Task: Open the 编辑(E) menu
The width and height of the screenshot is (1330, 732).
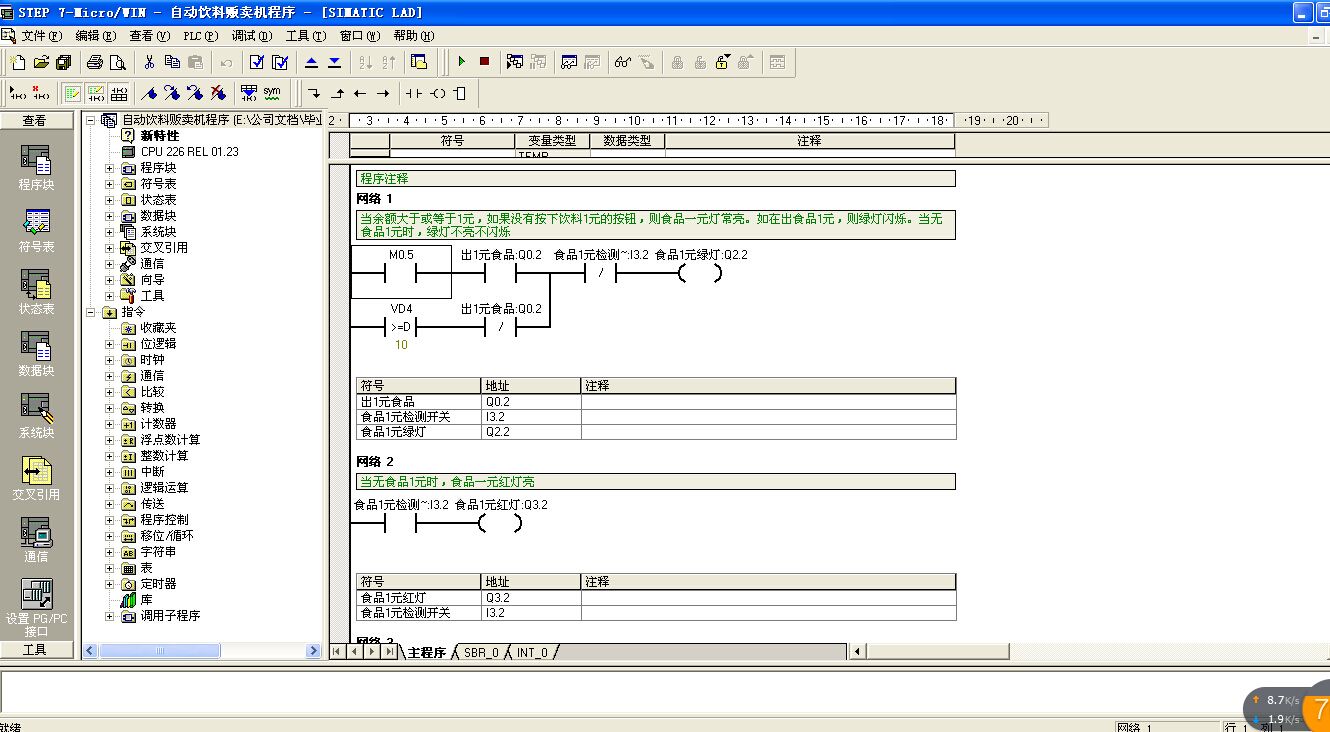Action: pyautogui.click(x=95, y=35)
